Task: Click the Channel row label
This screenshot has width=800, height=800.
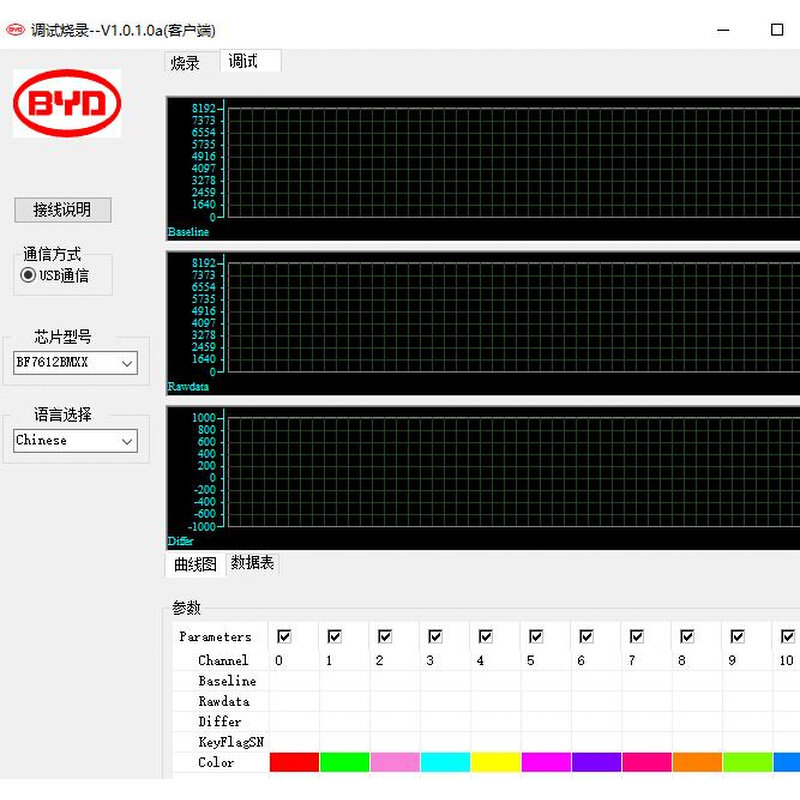Action: tap(223, 660)
